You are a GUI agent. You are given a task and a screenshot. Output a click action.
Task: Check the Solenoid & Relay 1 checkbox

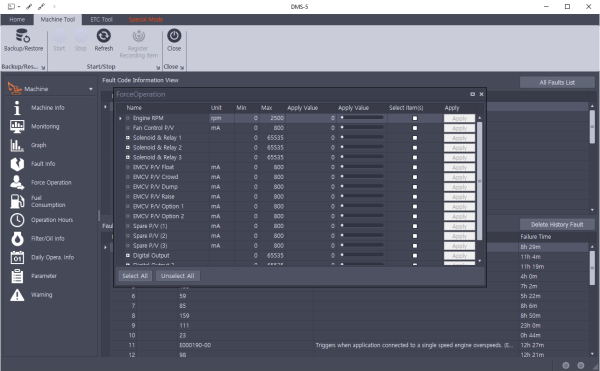pos(415,138)
